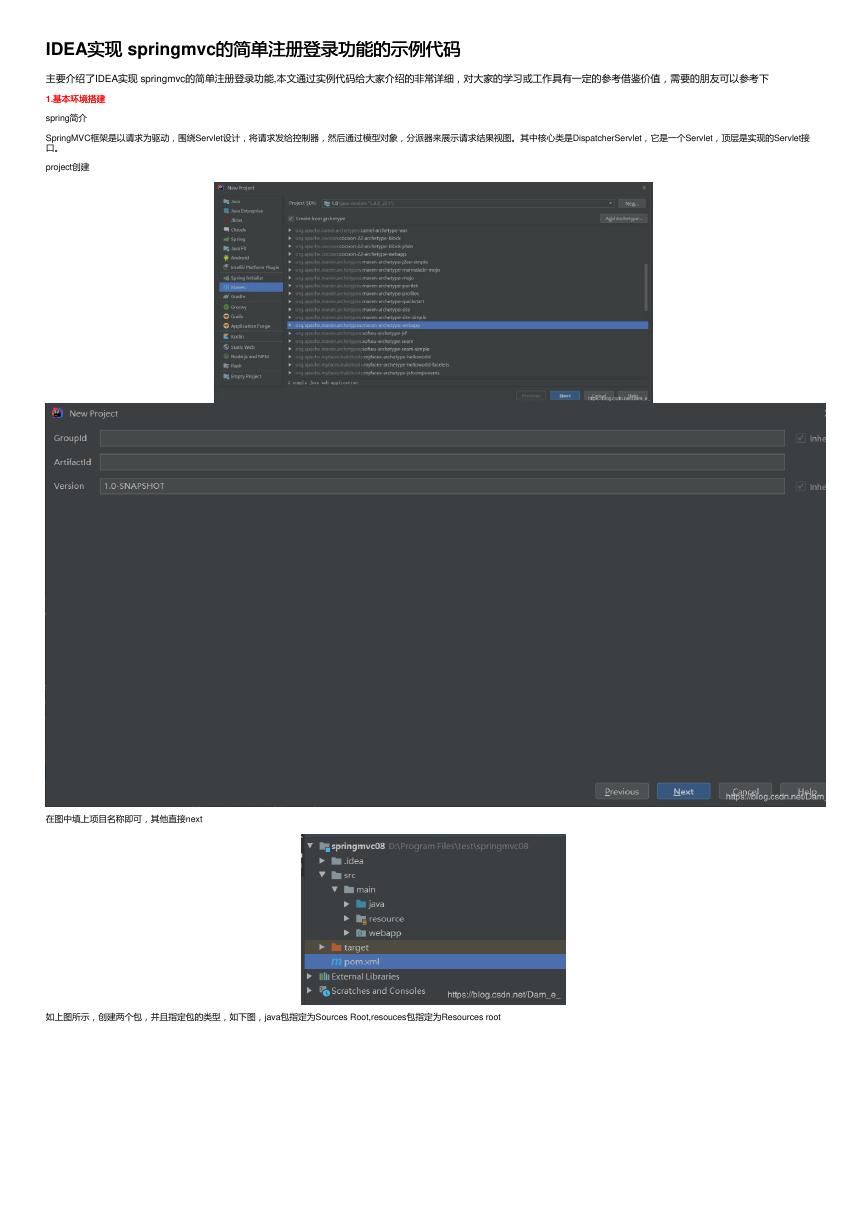
Task: Click the Android robot icon in the sidebar
Action: [x=227, y=258]
